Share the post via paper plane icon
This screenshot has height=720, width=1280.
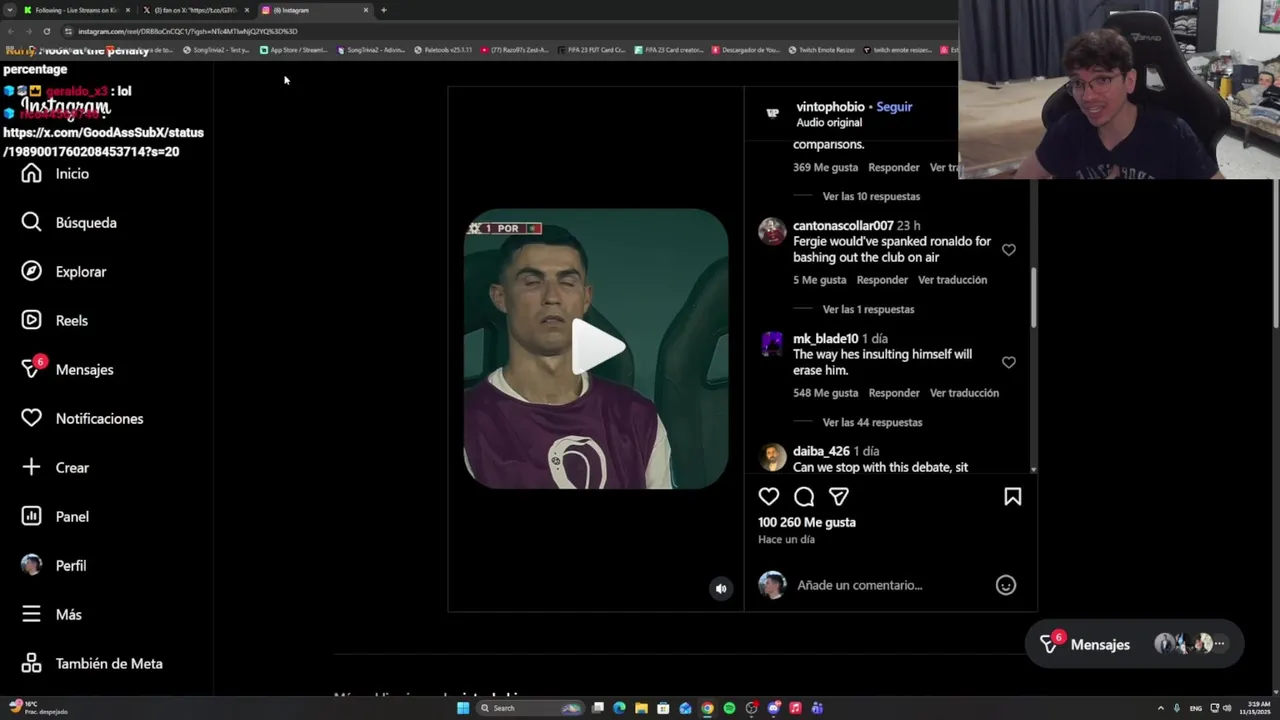pos(839,497)
